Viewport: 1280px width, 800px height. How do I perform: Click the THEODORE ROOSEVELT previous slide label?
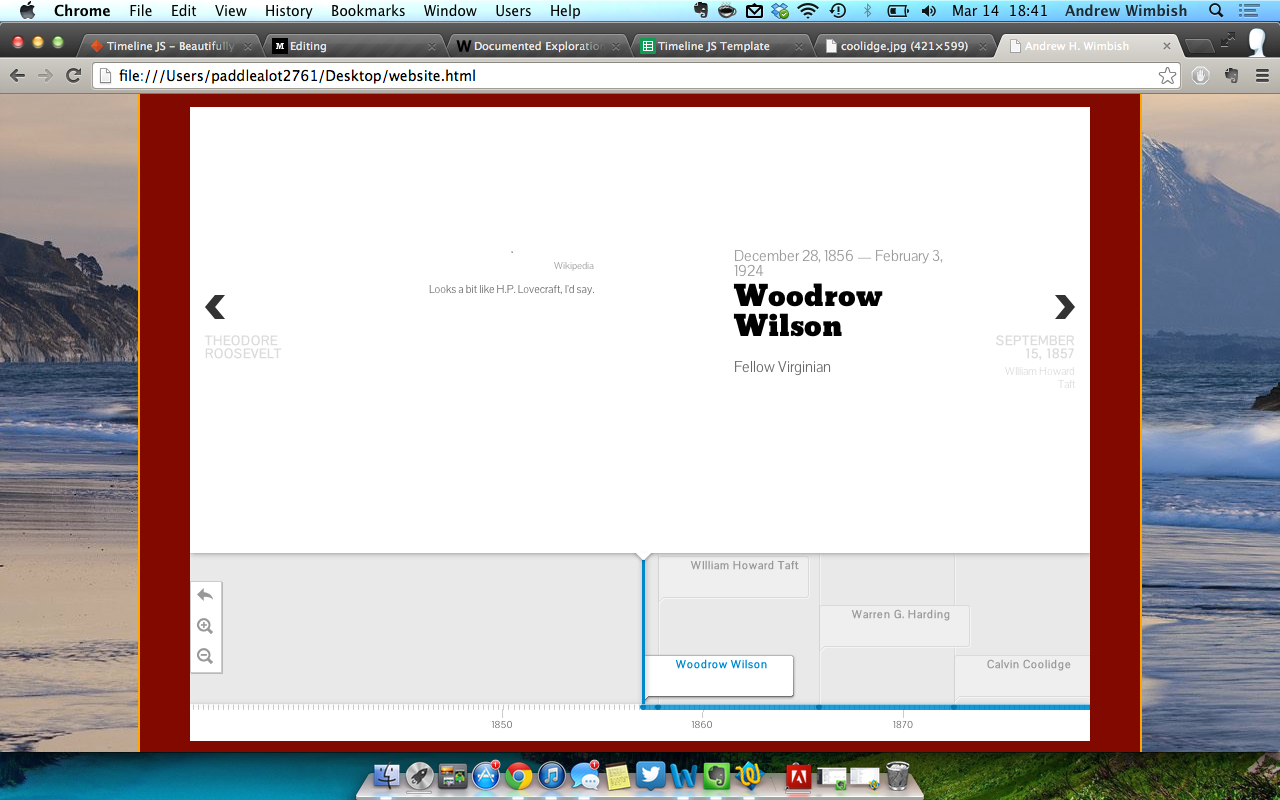pyautogui.click(x=242, y=346)
